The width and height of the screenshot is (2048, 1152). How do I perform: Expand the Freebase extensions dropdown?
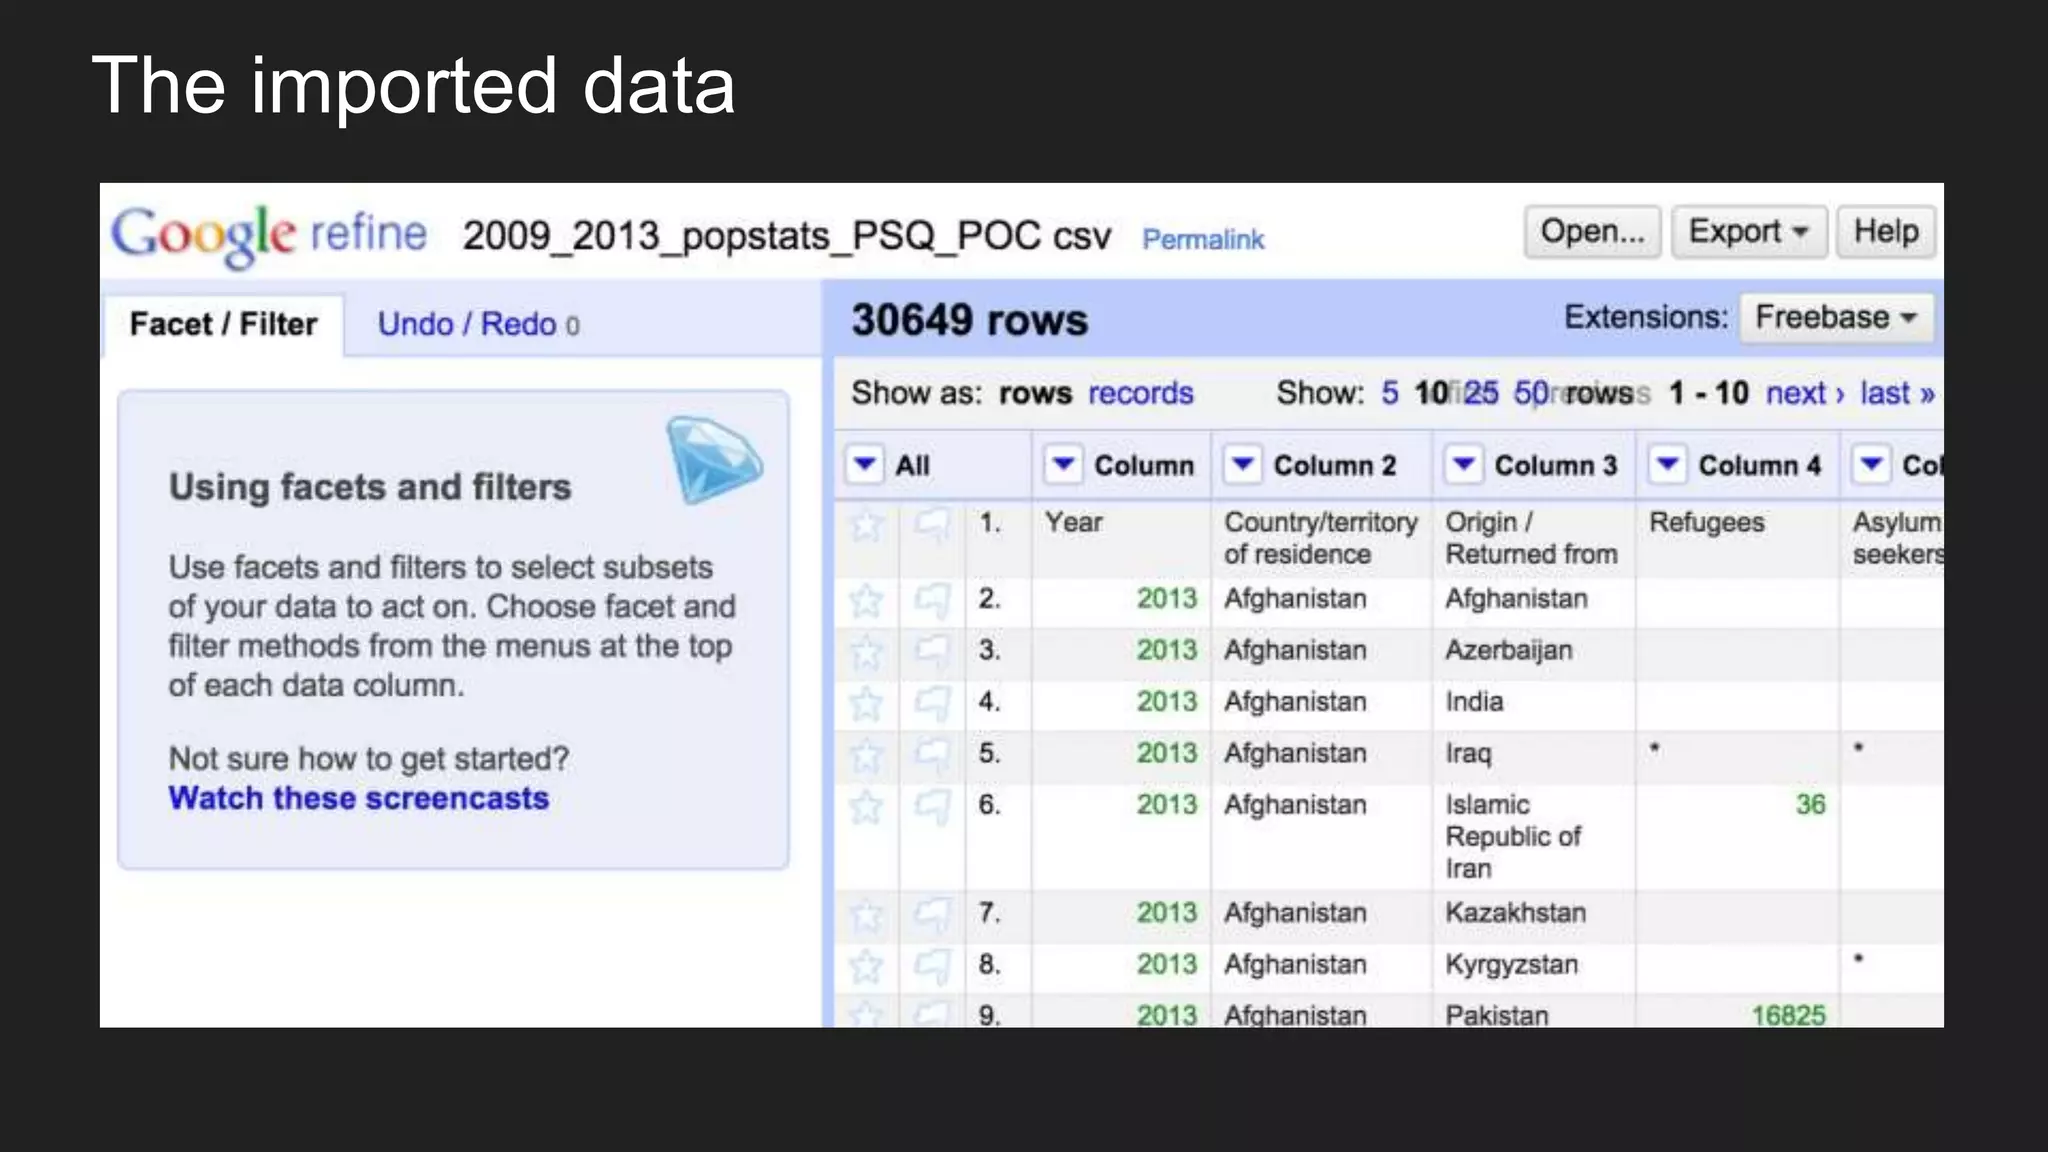tap(1837, 318)
